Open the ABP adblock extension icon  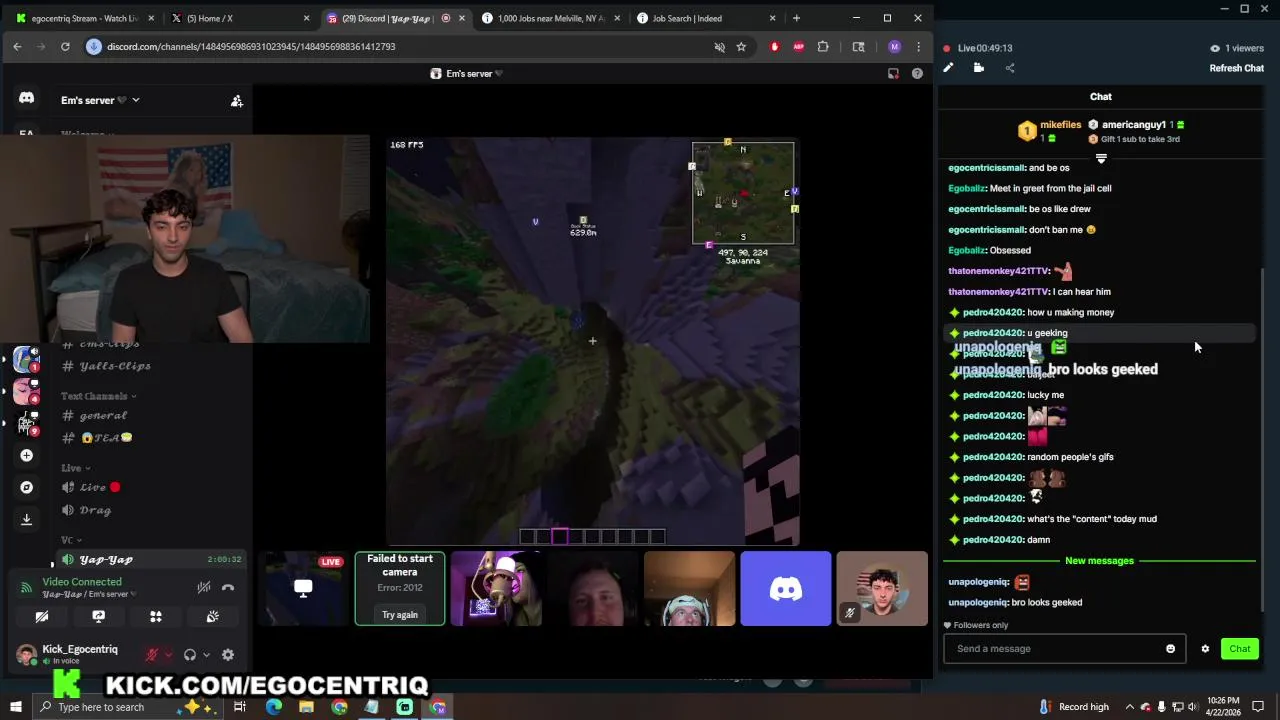point(798,47)
